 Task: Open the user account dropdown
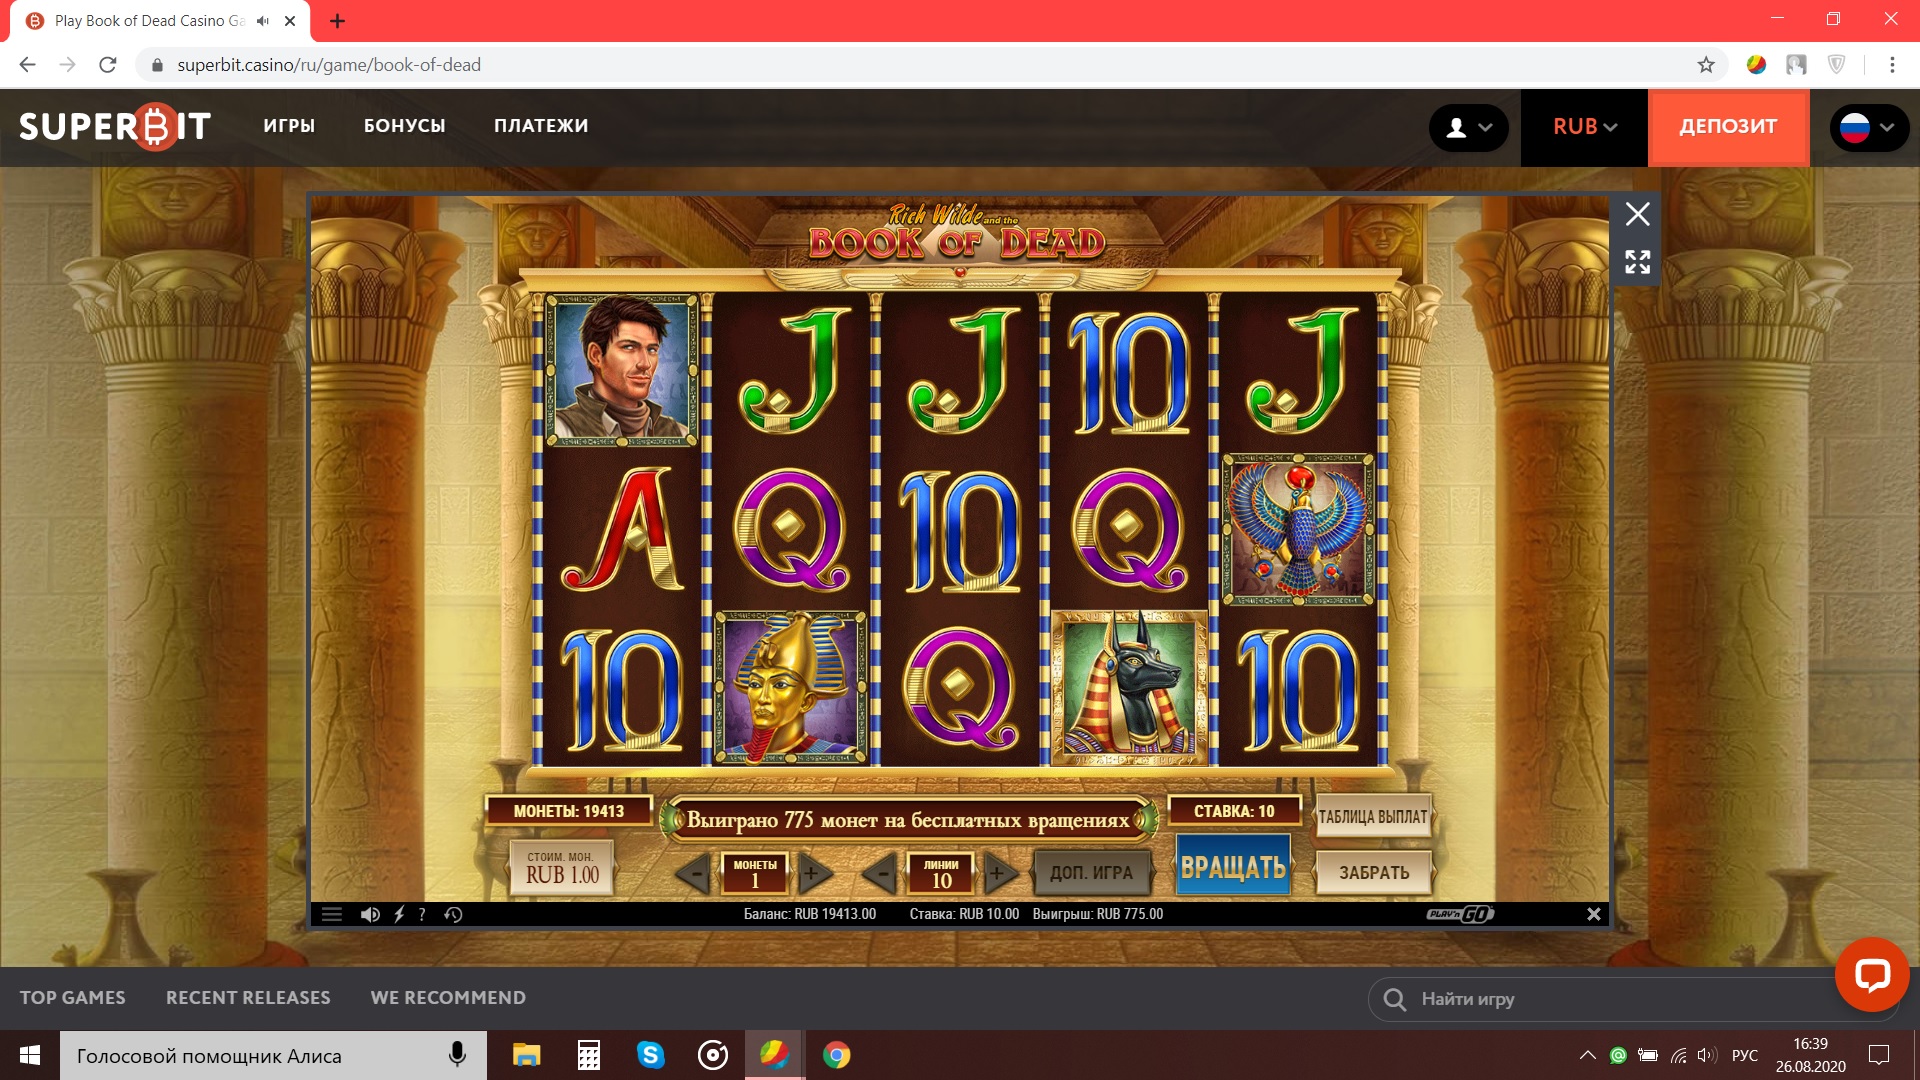click(x=1468, y=127)
